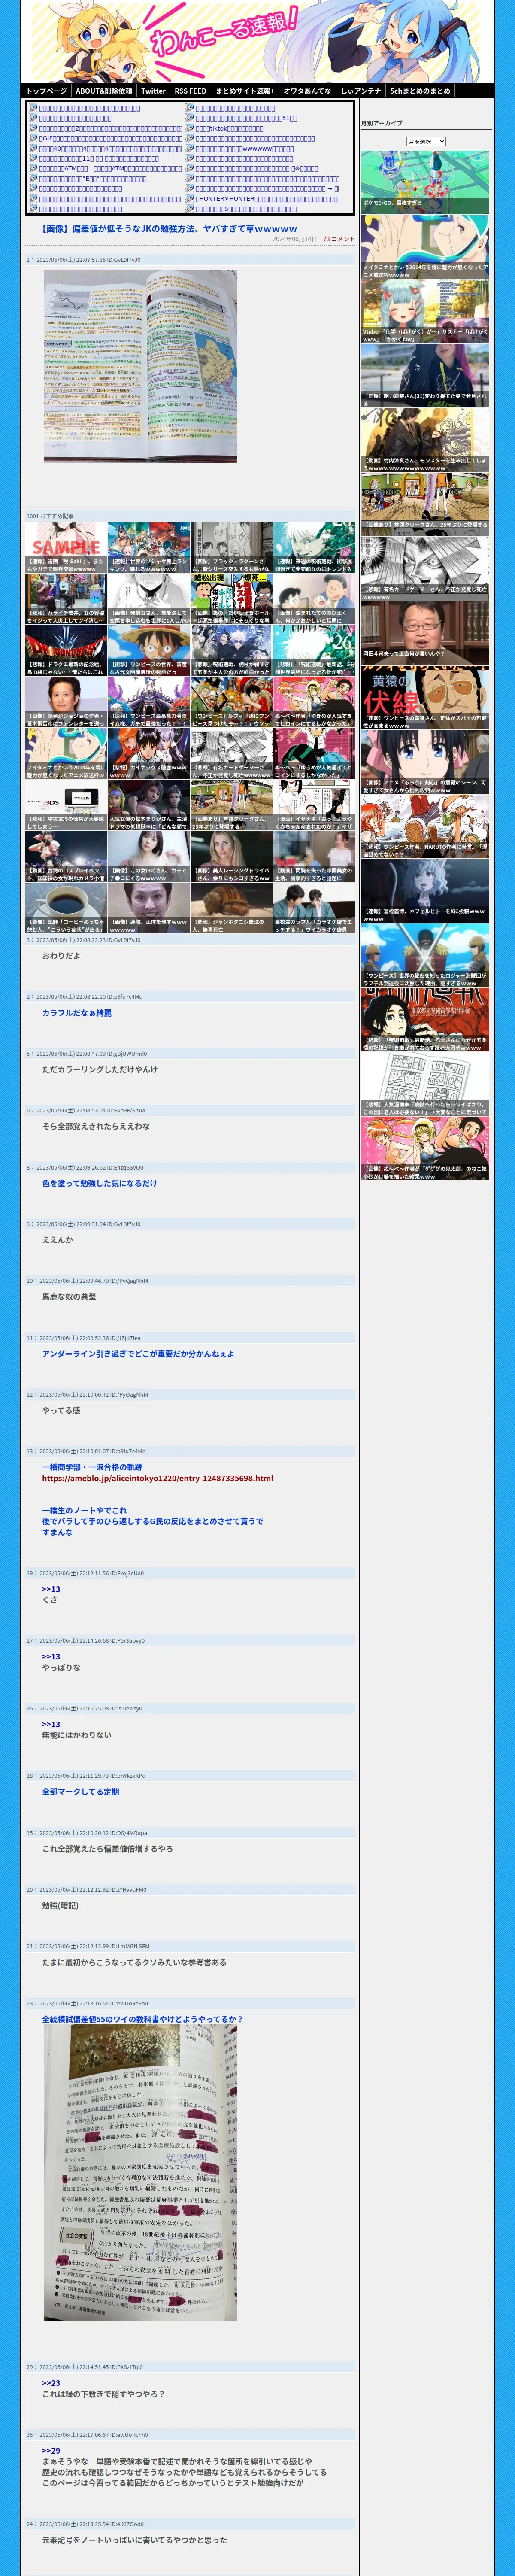
Task: Click comment text カラフルだなぁ綺麗
Action: pyautogui.click(x=77, y=1012)
